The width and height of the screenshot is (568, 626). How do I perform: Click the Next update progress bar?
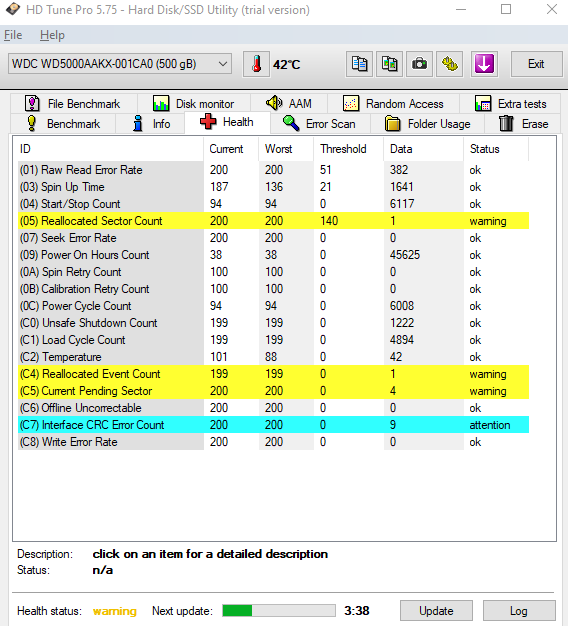pos(279,610)
